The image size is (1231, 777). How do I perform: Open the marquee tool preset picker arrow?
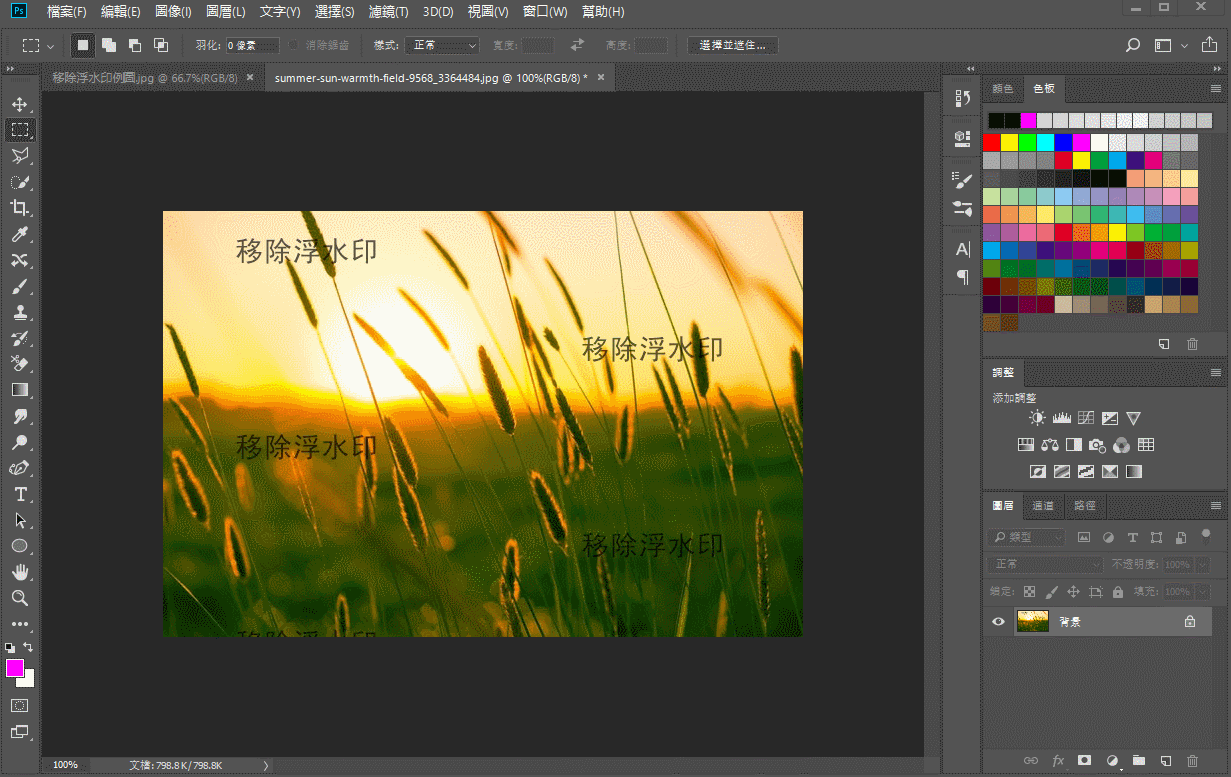(x=50, y=46)
